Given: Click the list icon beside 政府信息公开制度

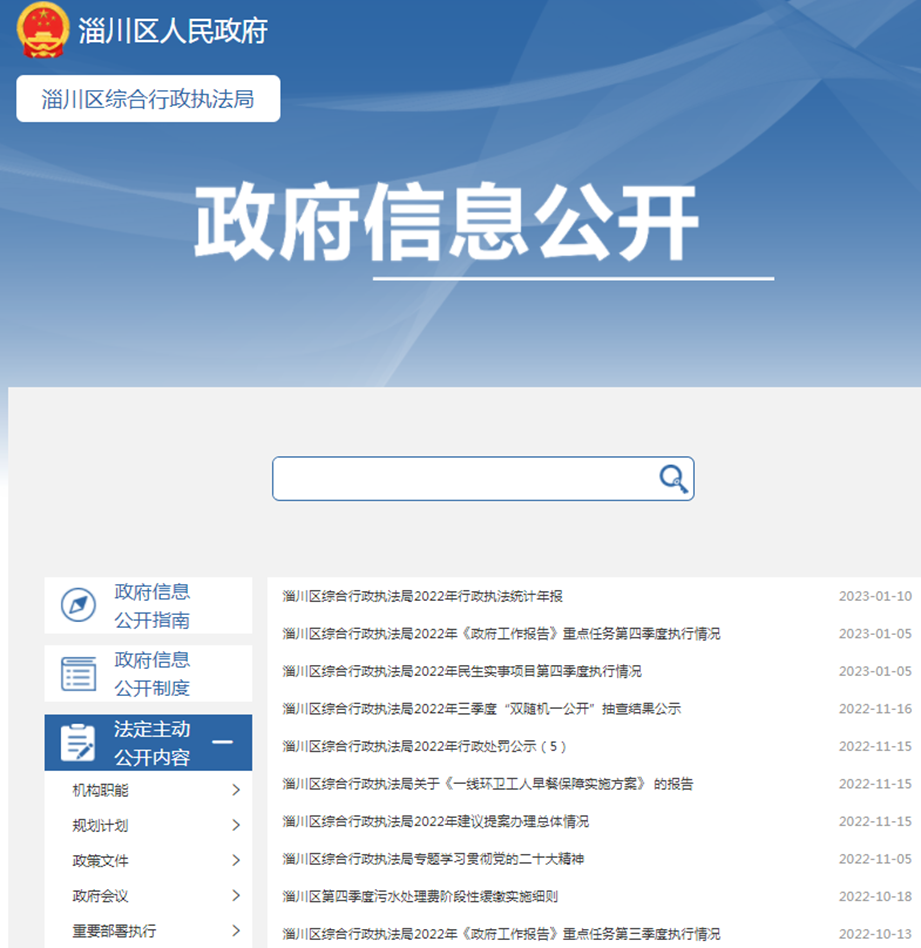Looking at the screenshot, I should click(x=78, y=673).
